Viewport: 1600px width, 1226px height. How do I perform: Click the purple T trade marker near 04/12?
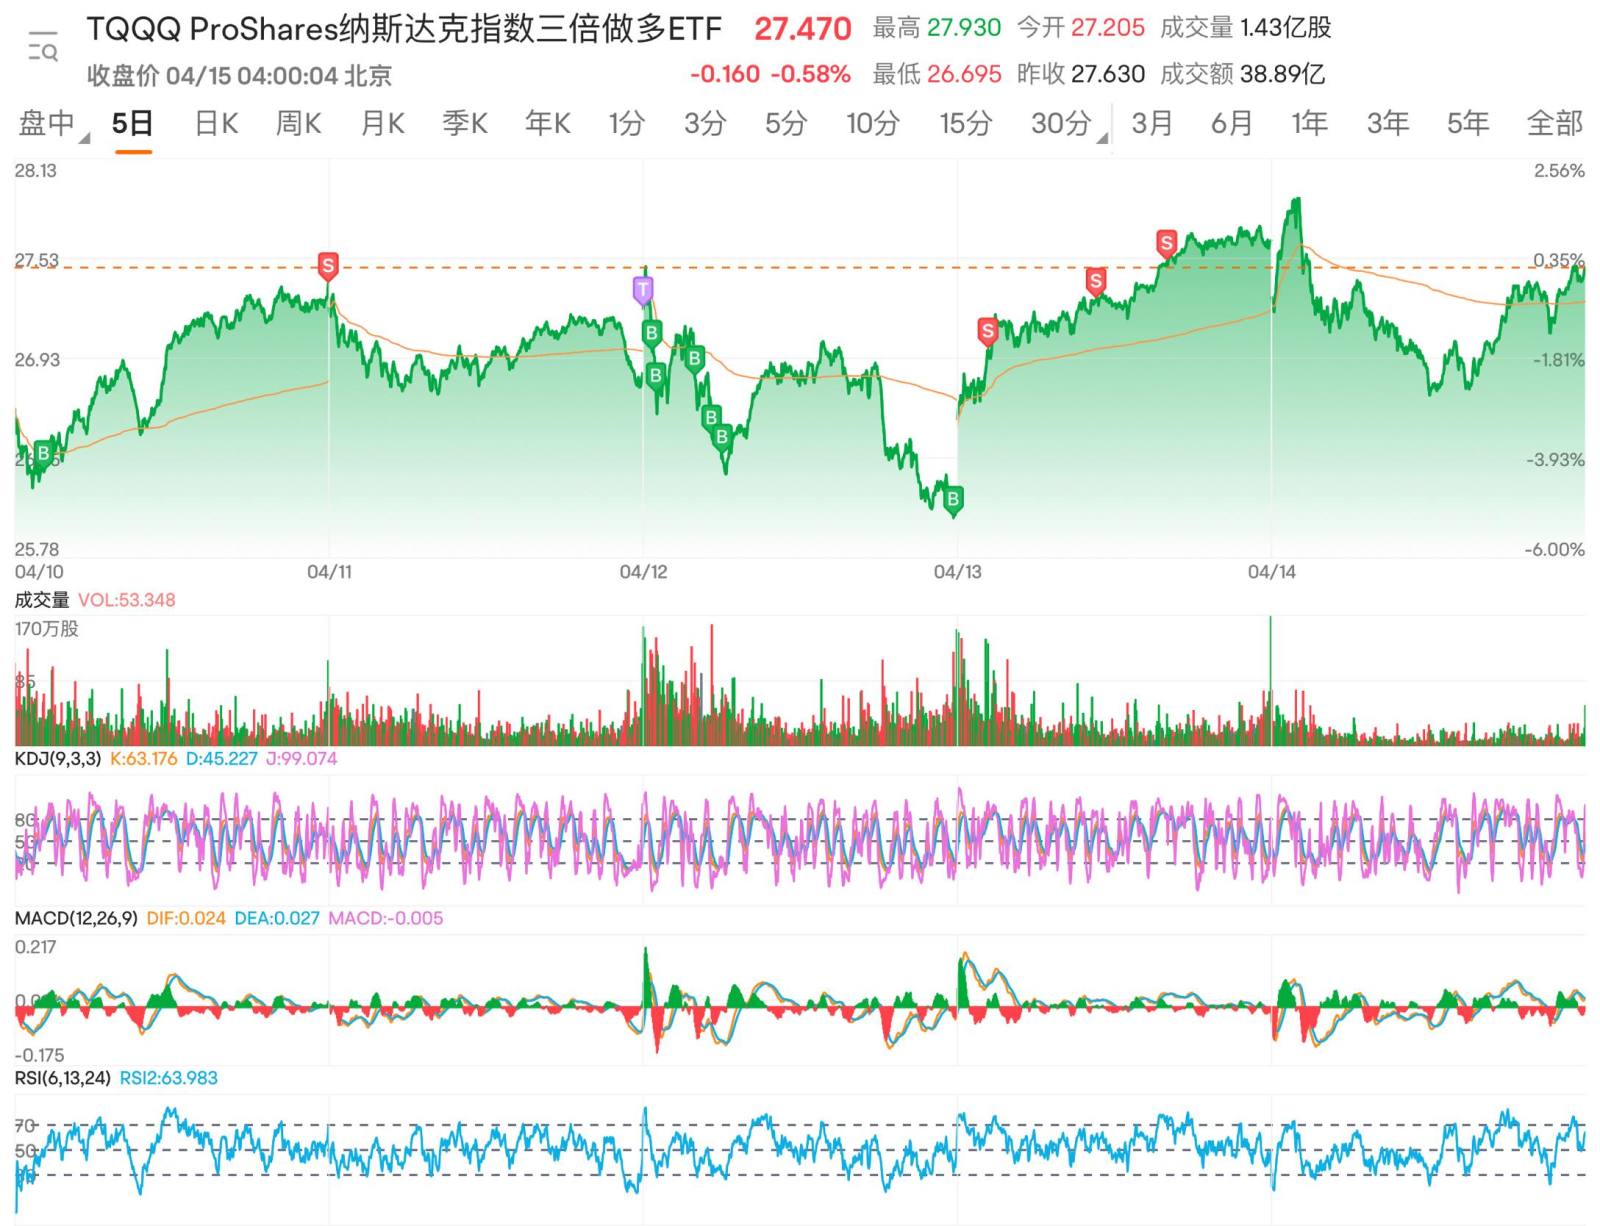[x=643, y=290]
